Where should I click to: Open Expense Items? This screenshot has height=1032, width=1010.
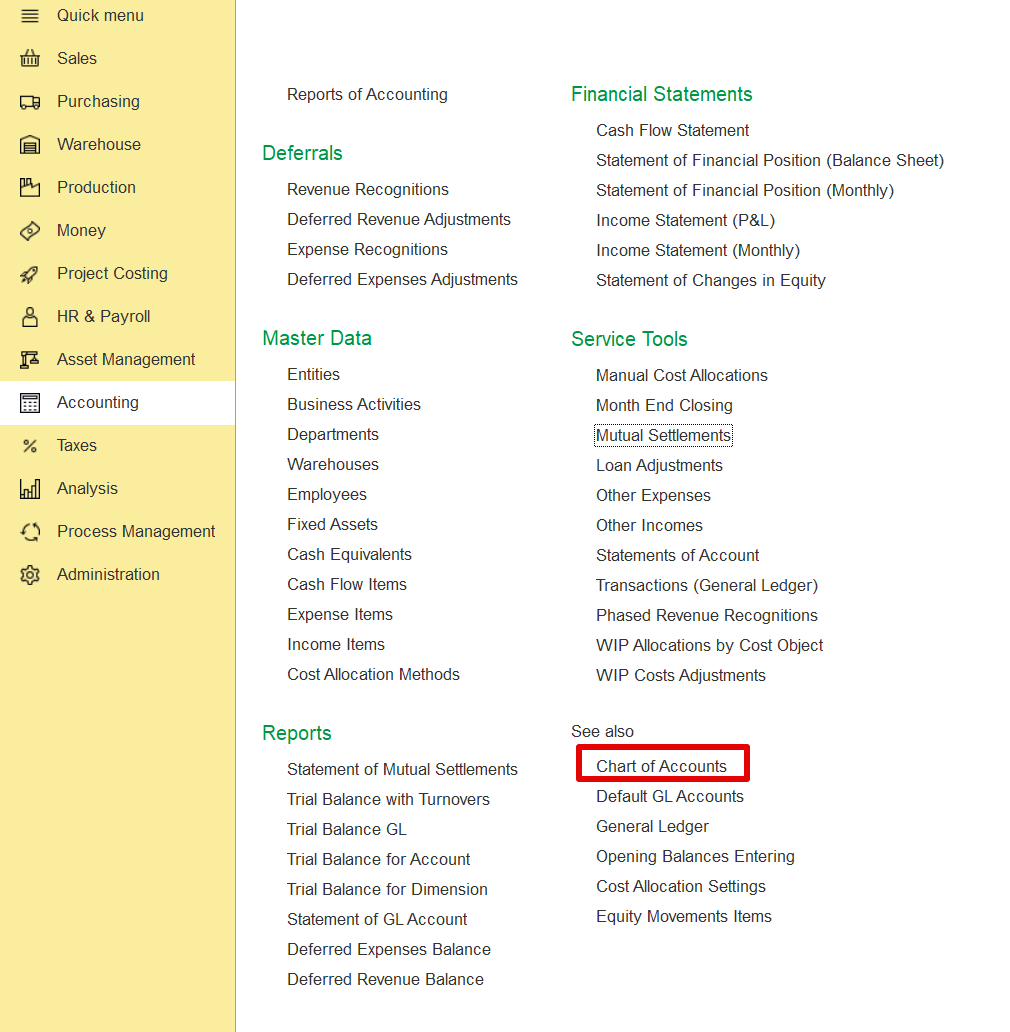point(340,615)
